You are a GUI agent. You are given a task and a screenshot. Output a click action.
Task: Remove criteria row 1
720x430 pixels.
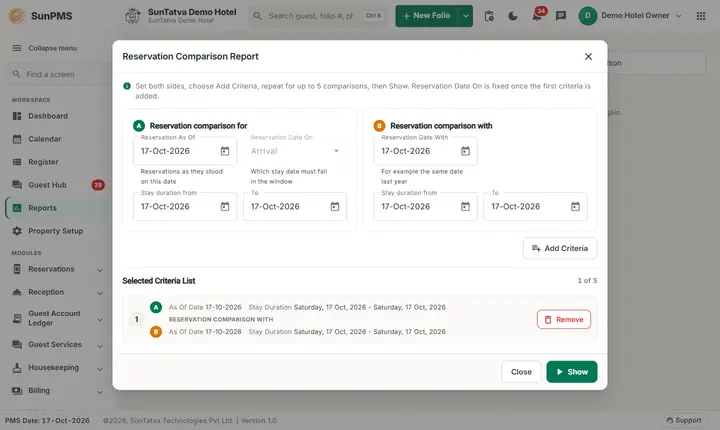tap(564, 320)
